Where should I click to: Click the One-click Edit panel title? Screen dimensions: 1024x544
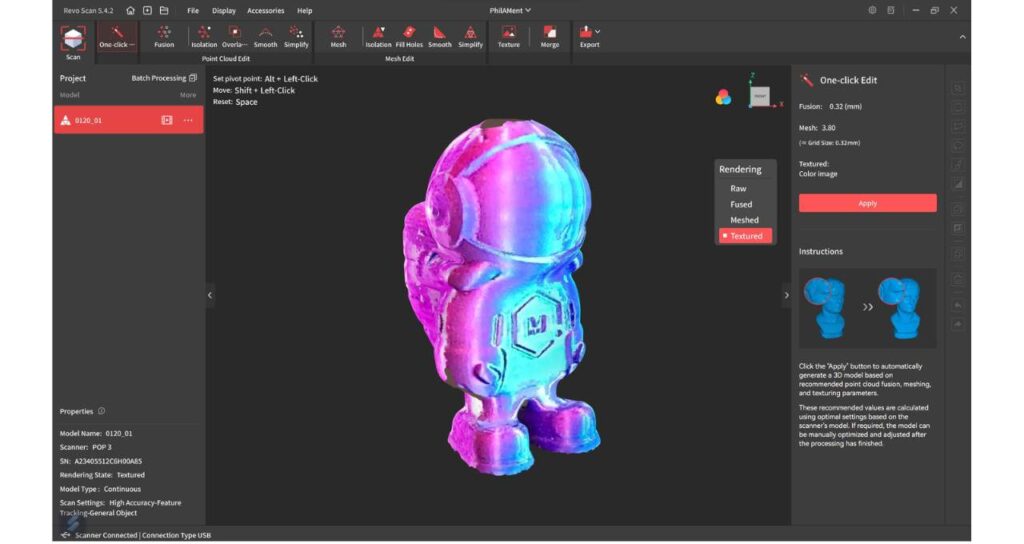tap(848, 80)
